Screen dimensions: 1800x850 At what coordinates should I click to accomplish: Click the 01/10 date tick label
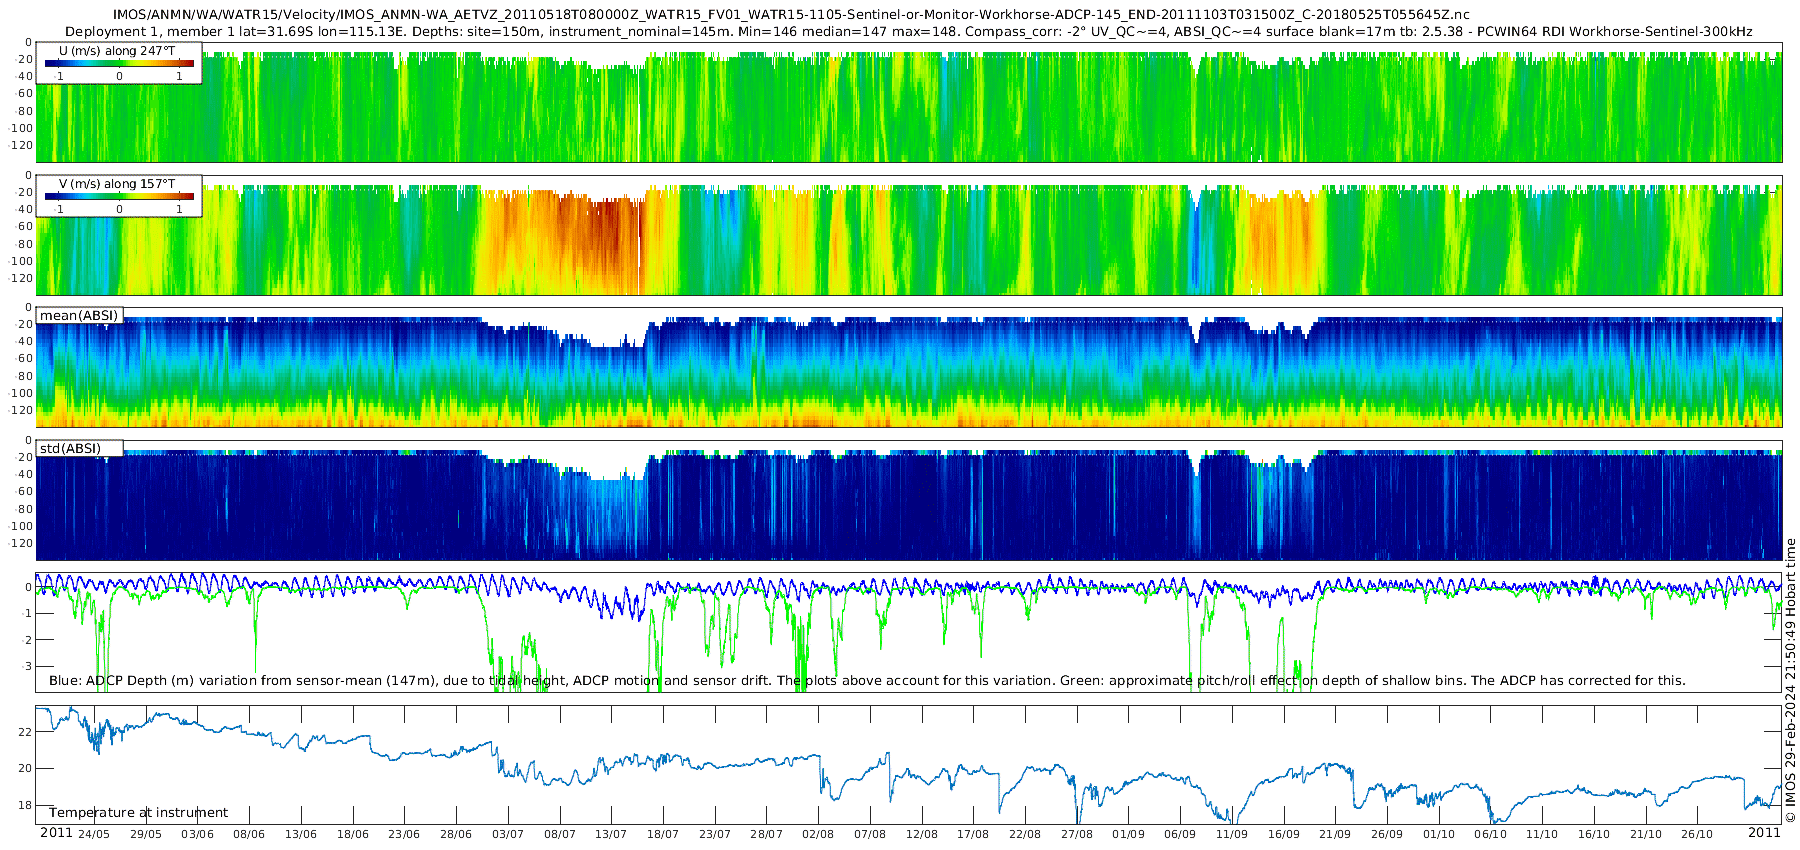[x=1439, y=834]
